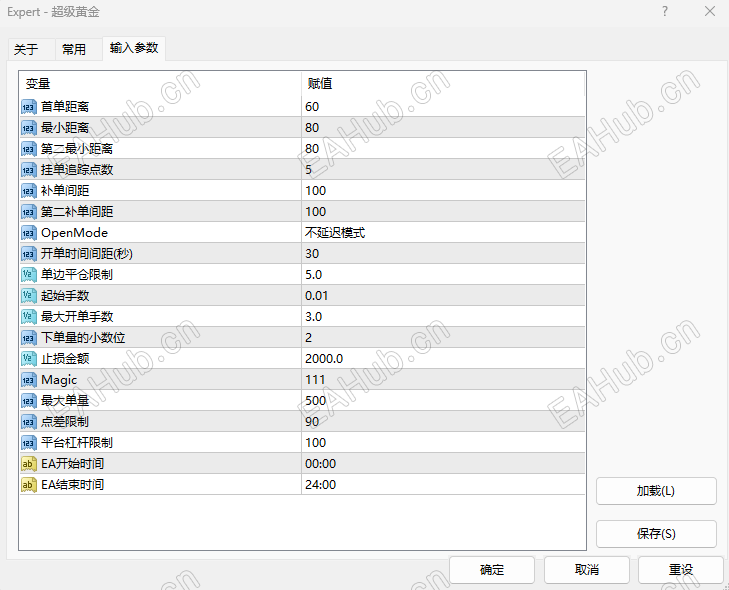729x590 pixels.
Task: Click the integer icon beside 第二最小距离
Action: click(x=28, y=149)
